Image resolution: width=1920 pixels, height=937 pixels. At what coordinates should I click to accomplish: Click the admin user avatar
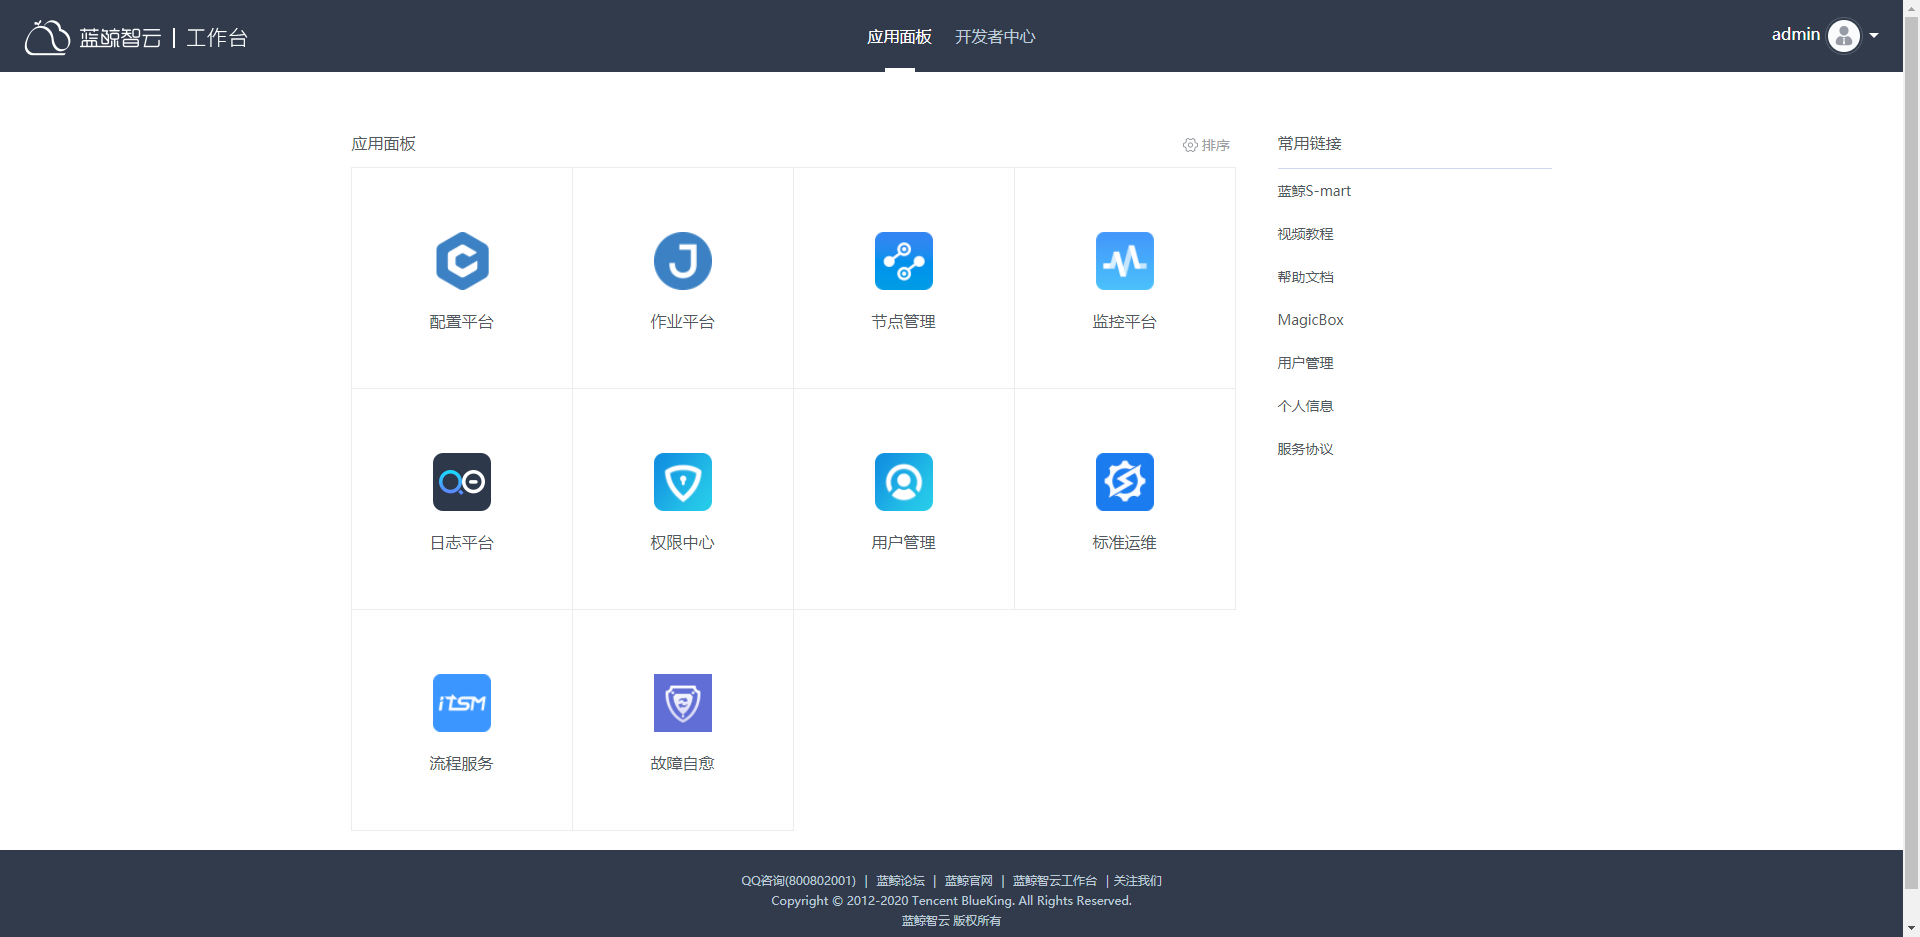click(x=1844, y=36)
